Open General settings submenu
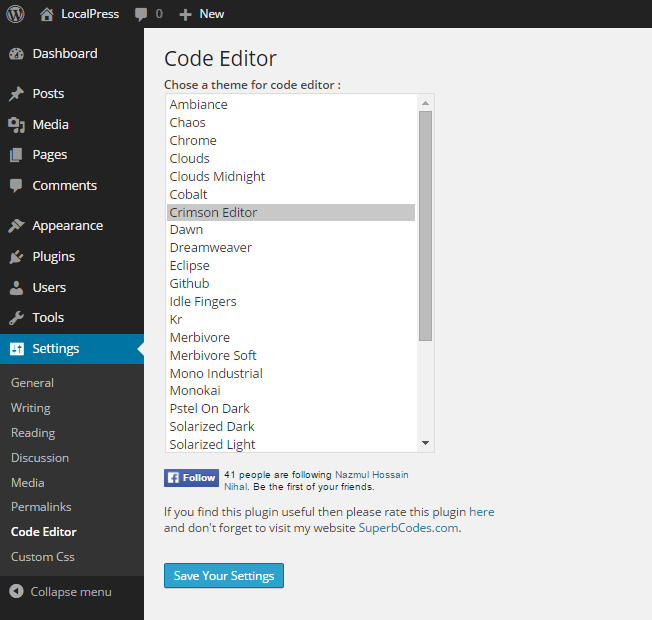Viewport: 652px width, 620px height. (x=32, y=383)
